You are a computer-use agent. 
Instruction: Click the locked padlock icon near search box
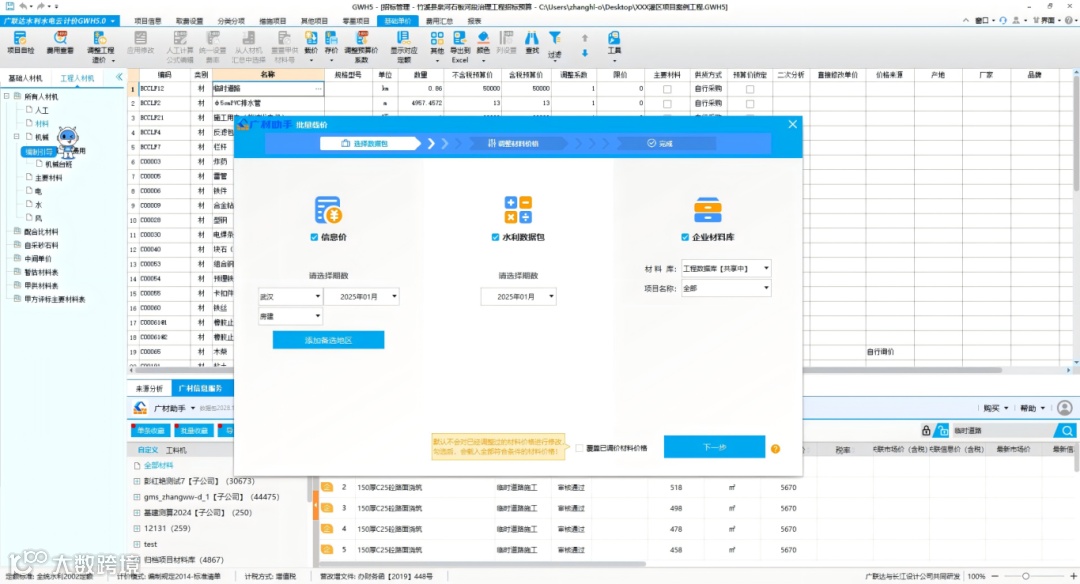[x=926, y=430]
